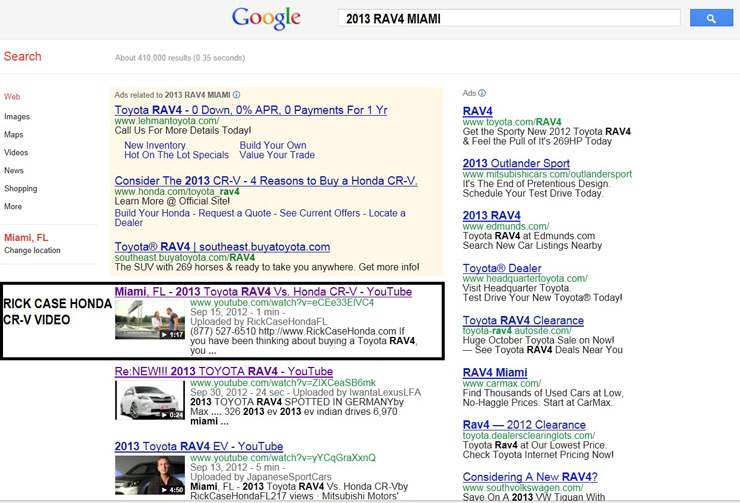Open Hot On The Lot Specials sitelink

[177, 155]
